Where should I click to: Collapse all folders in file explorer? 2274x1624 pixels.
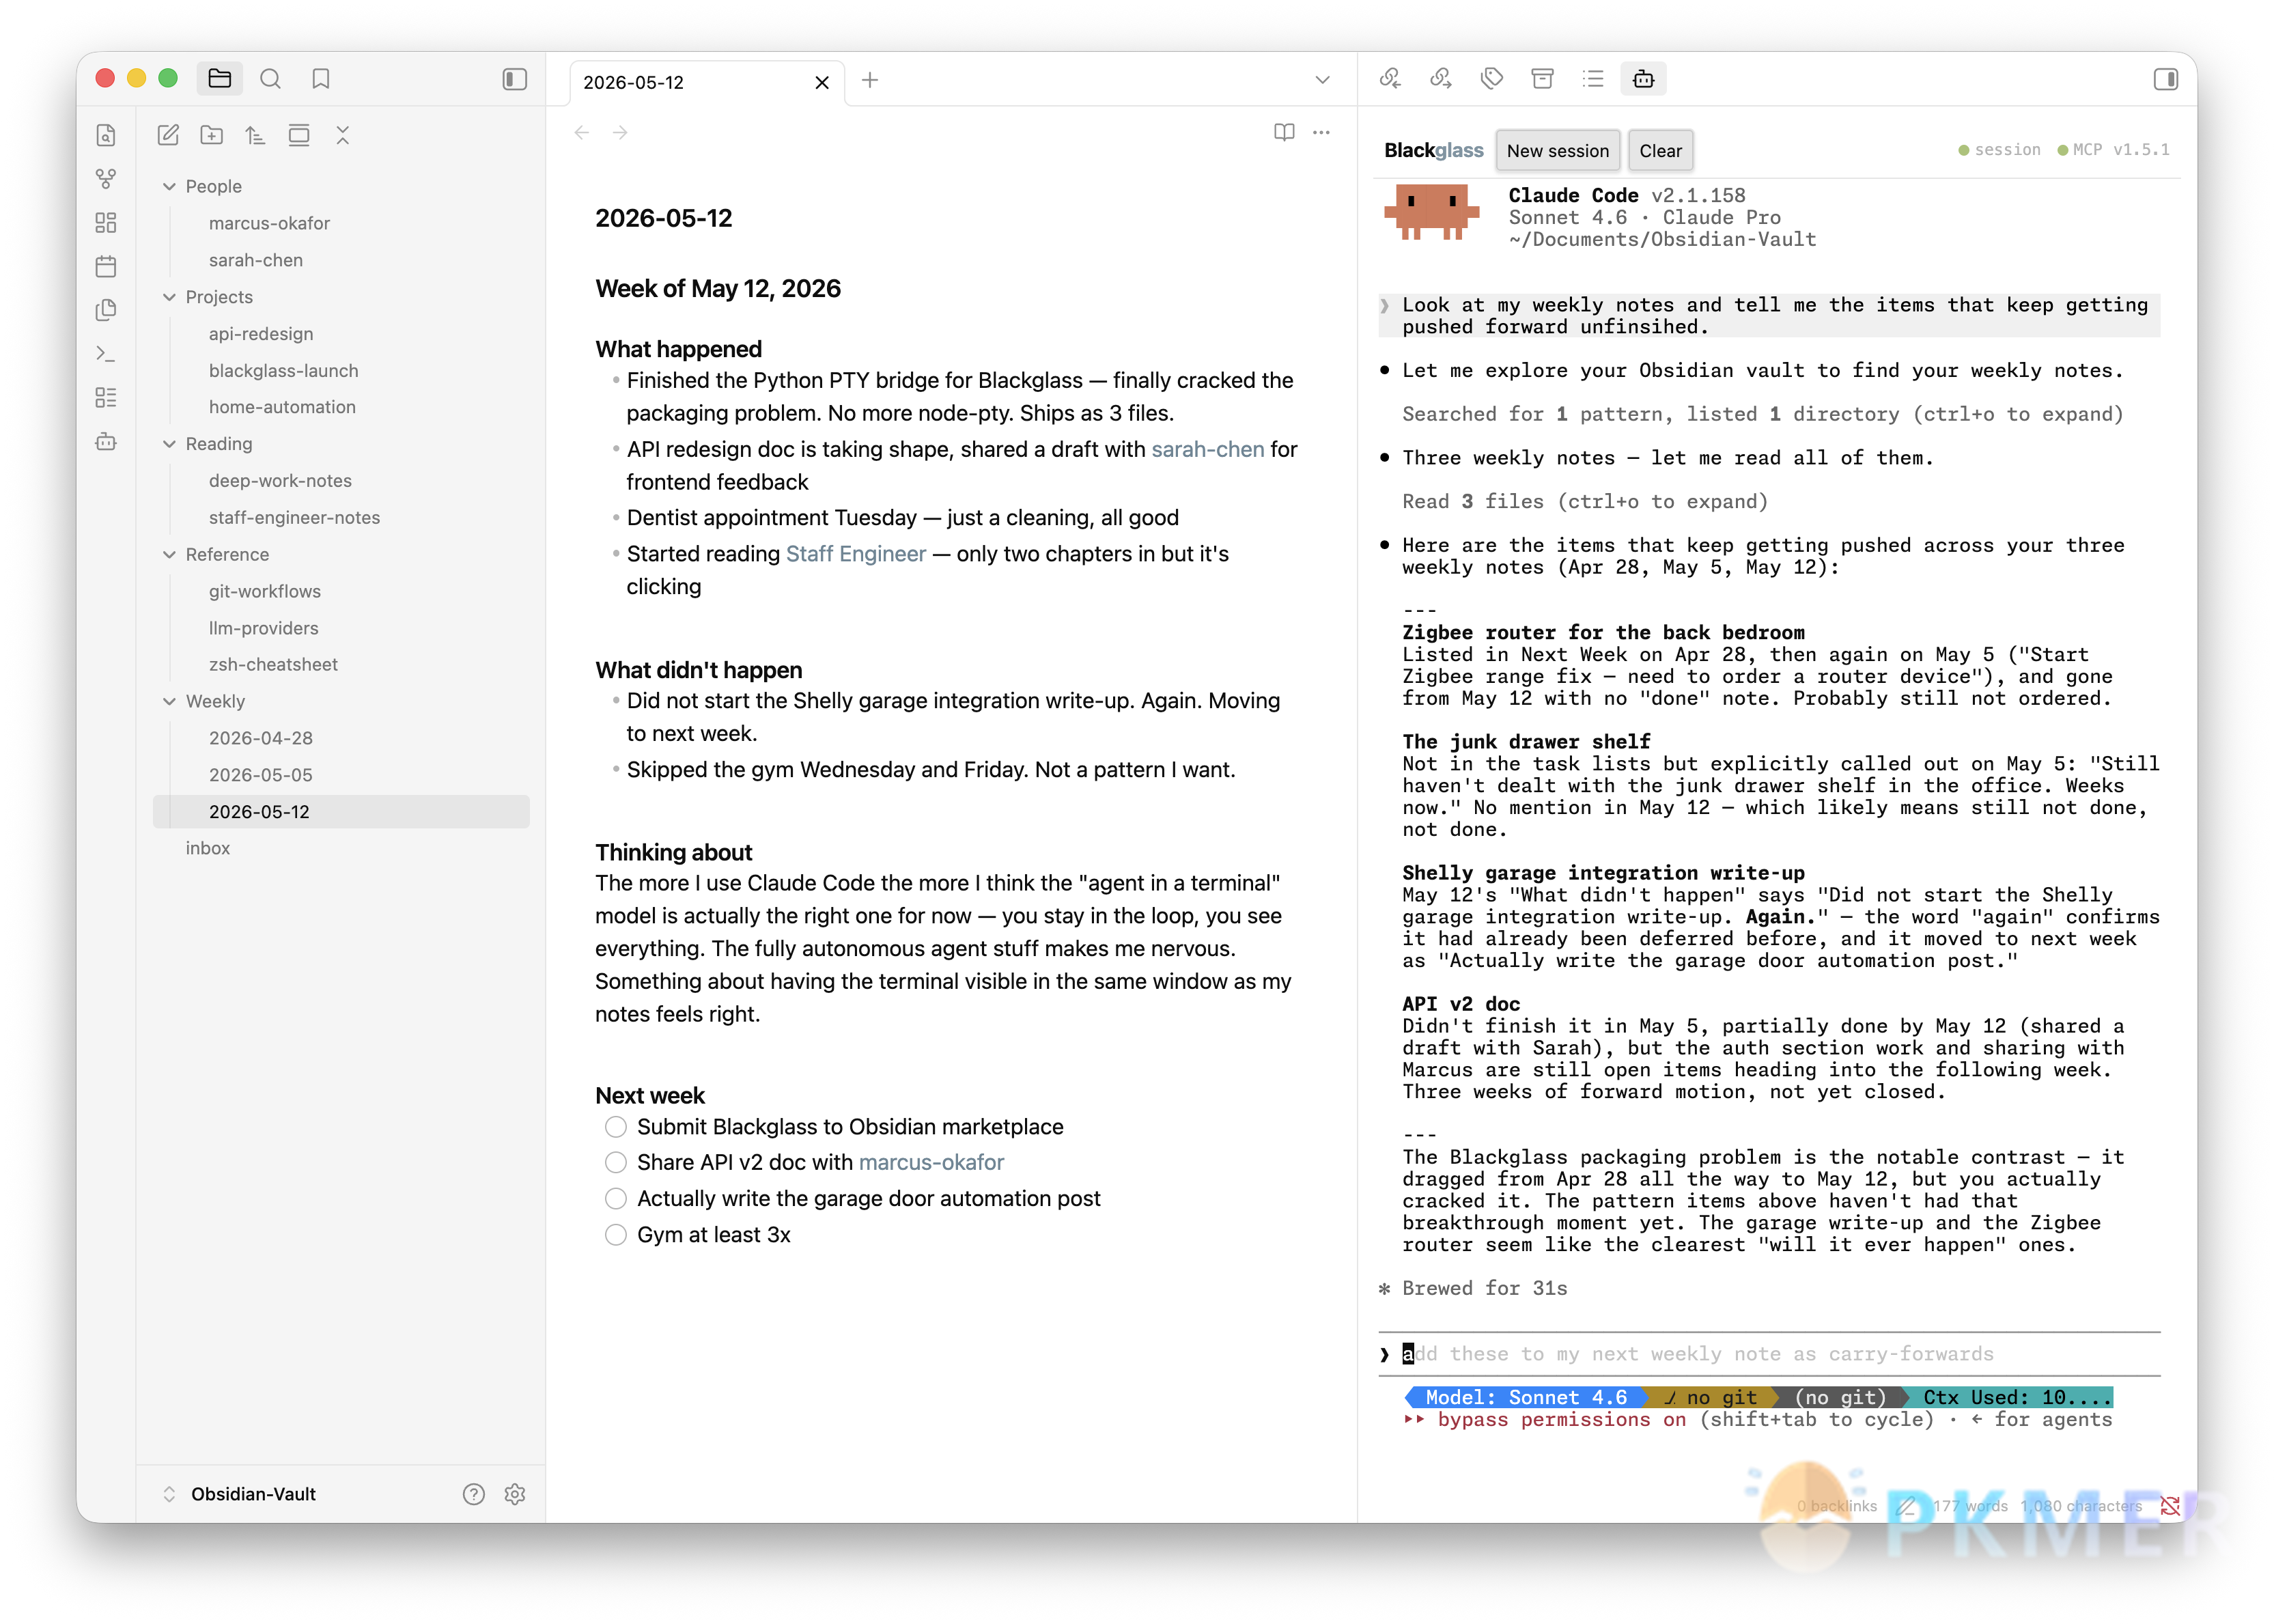click(343, 135)
